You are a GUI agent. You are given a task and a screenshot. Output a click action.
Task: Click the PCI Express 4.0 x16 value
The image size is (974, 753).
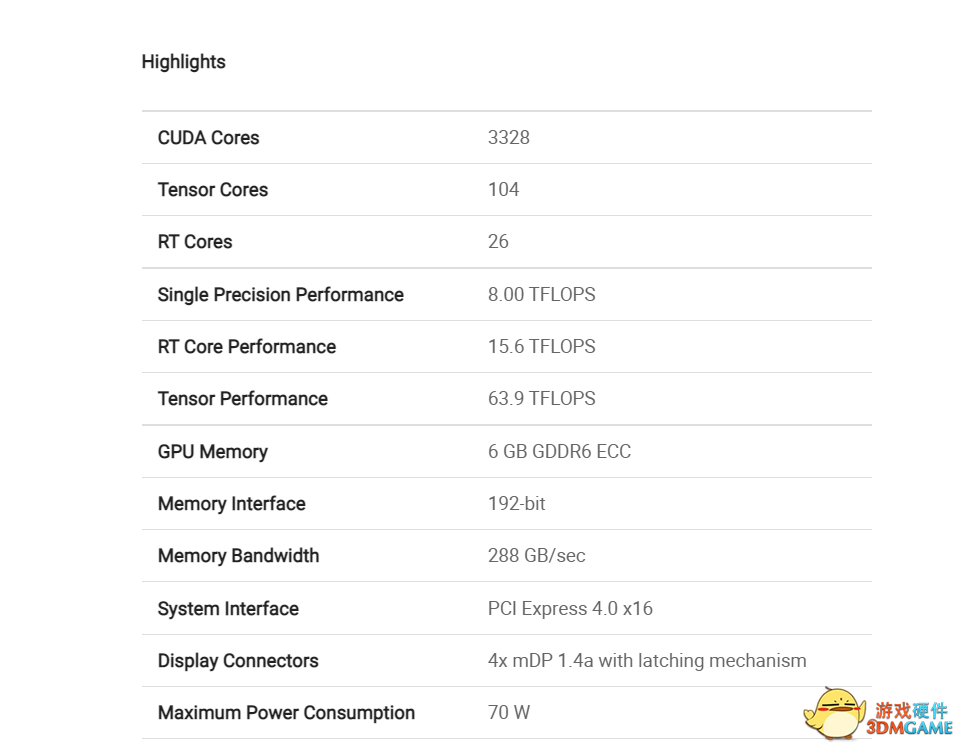click(570, 609)
